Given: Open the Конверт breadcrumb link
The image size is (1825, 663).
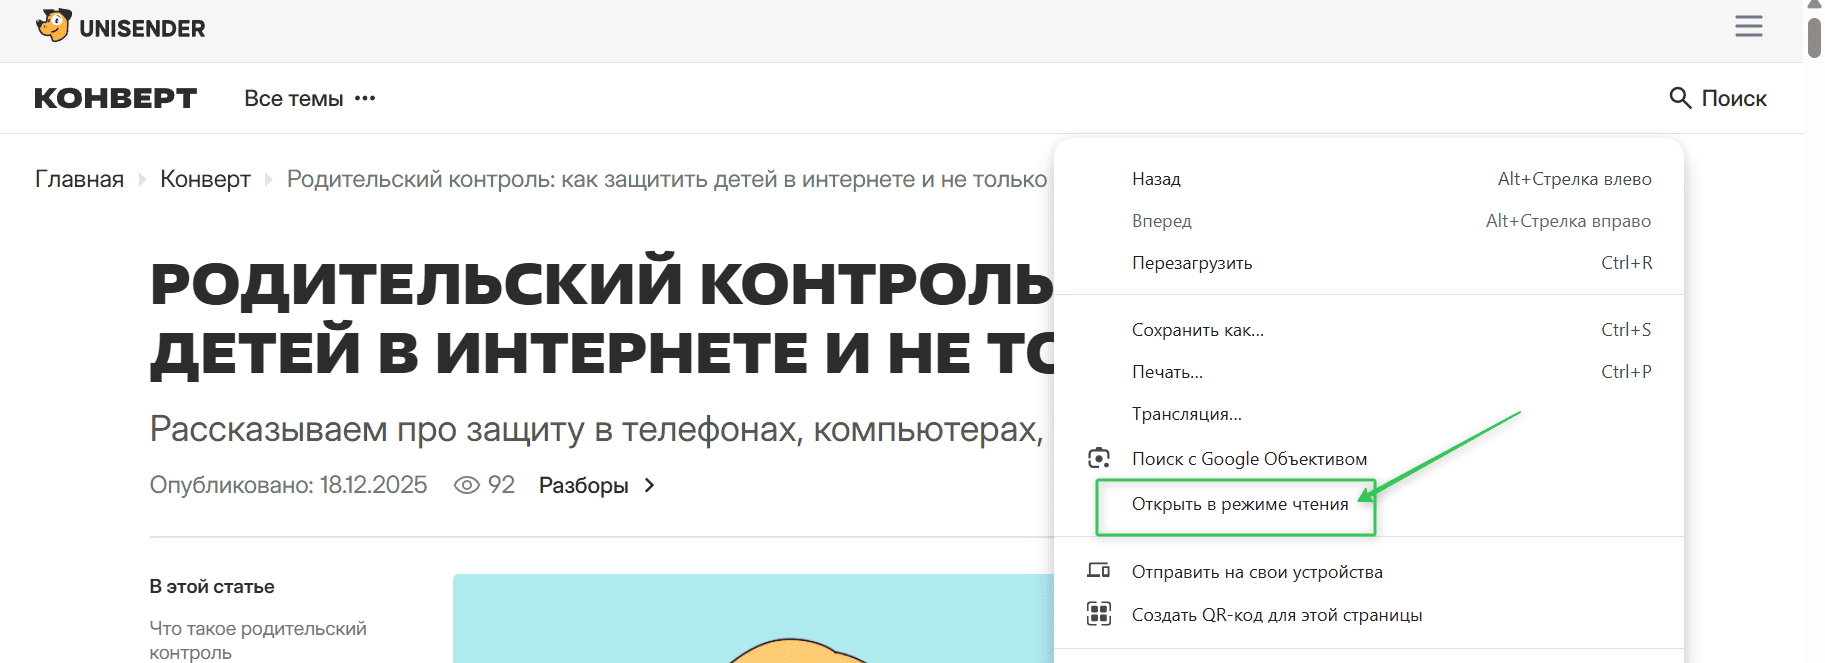Looking at the screenshot, I should 205,179.
